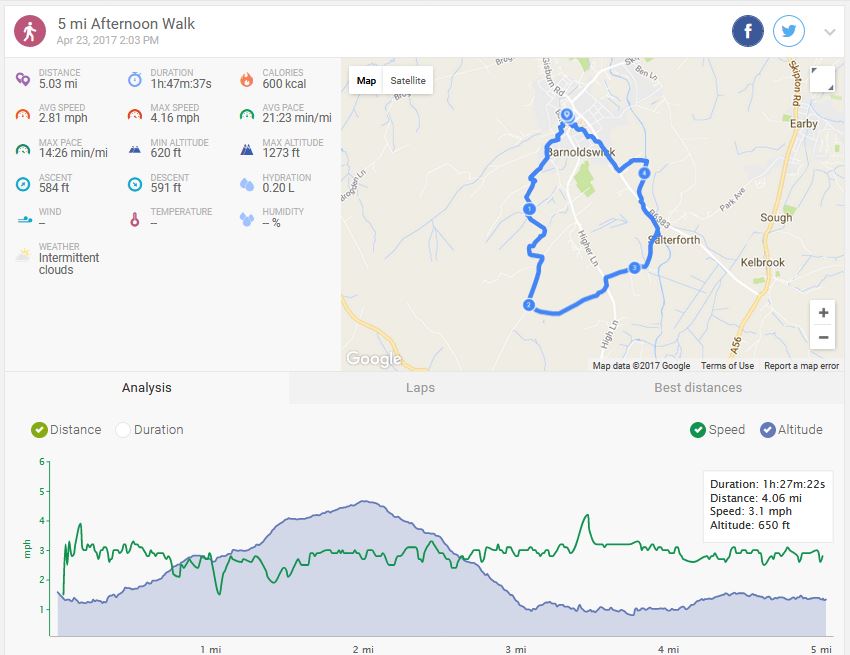Toggle the Altitude graph checkbox

click(x=768, y=430)
